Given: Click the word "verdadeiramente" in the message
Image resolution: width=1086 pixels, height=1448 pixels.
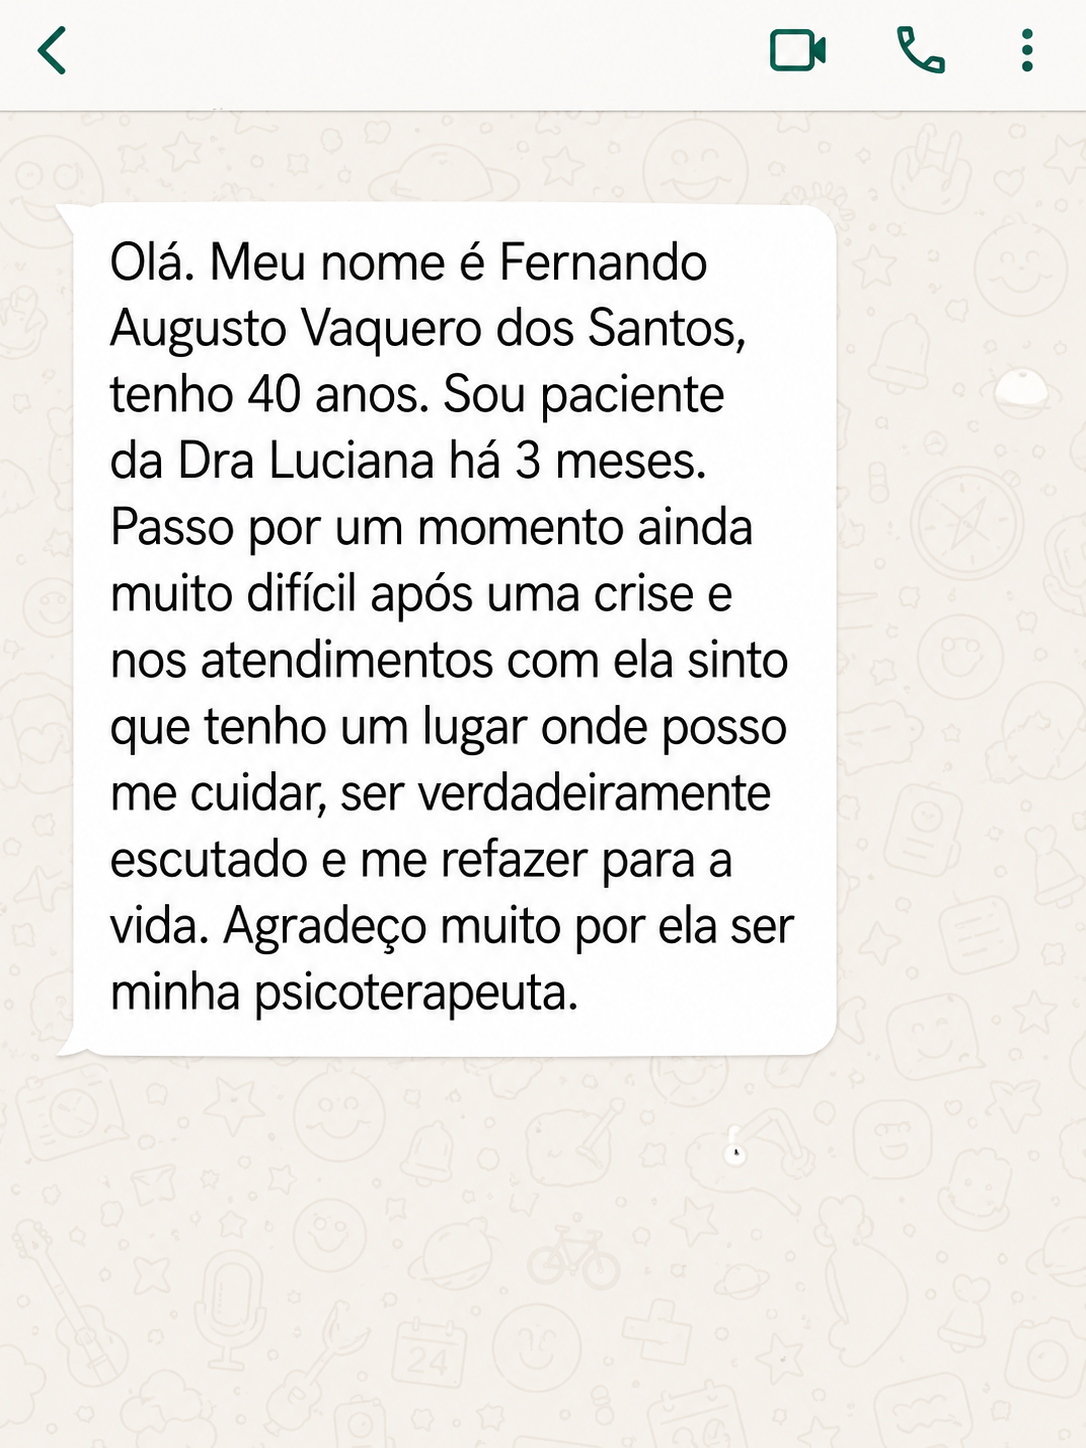Looking at the screenshot, I should [594, 794].
